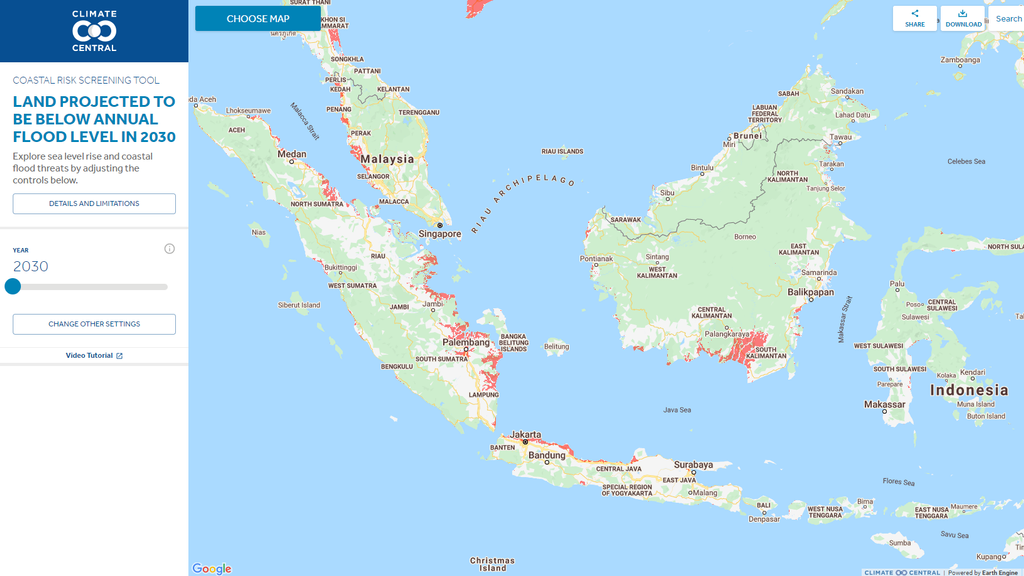Click the year slider track

[x=90, y=287]
